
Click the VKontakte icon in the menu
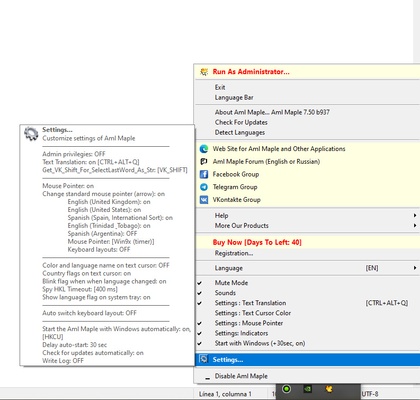204,200
